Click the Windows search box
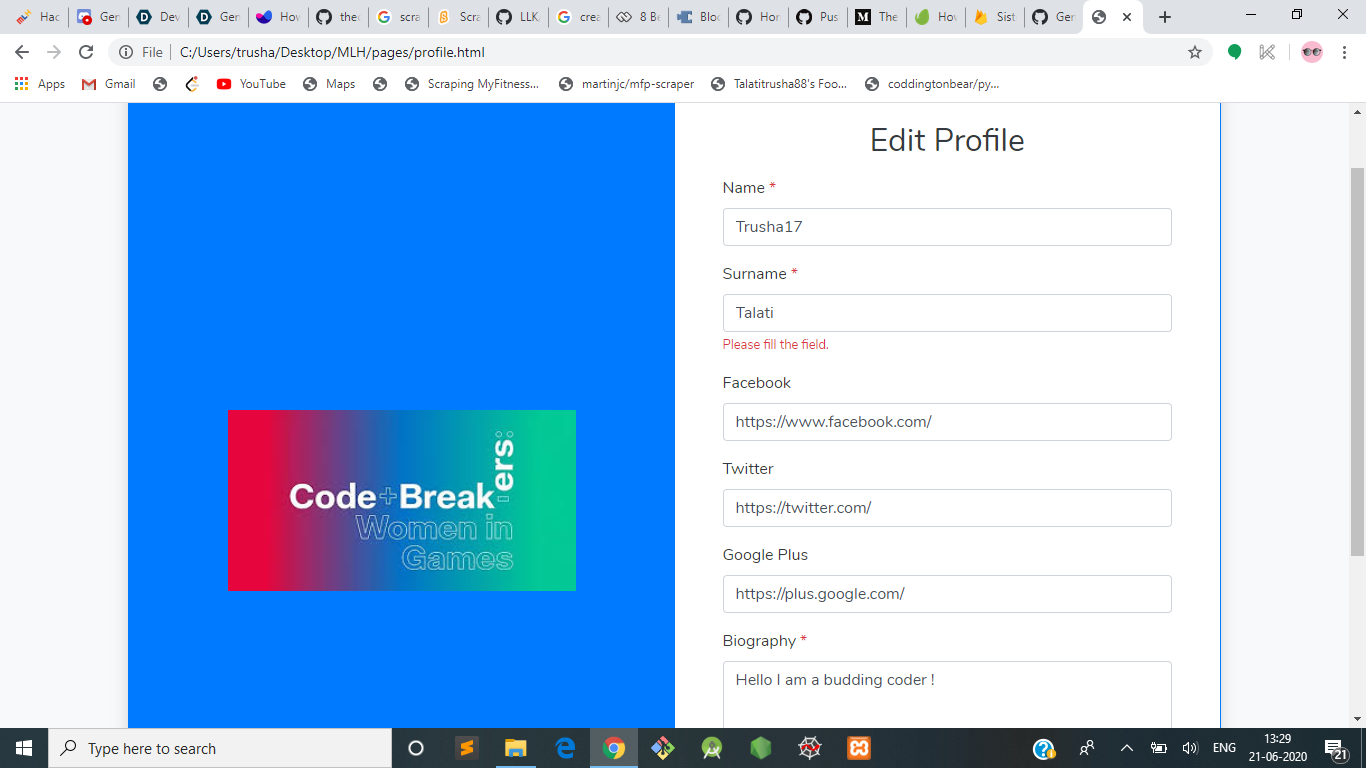Image resolution: width=1366 pixels, height=768 pixels. pos(220,748)
